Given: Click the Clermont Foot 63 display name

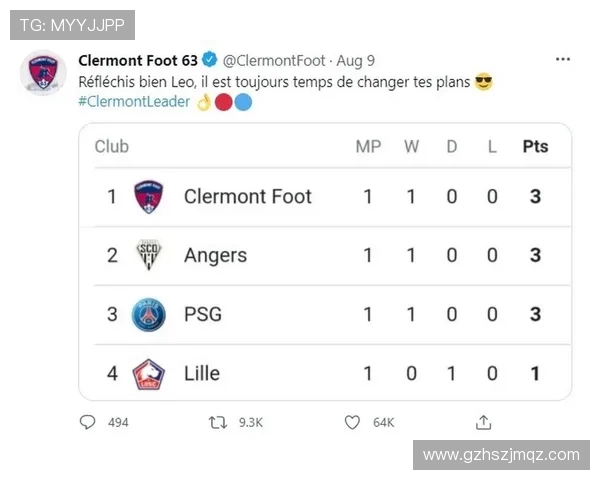Looking at the screenshot, I should [138, 61].
